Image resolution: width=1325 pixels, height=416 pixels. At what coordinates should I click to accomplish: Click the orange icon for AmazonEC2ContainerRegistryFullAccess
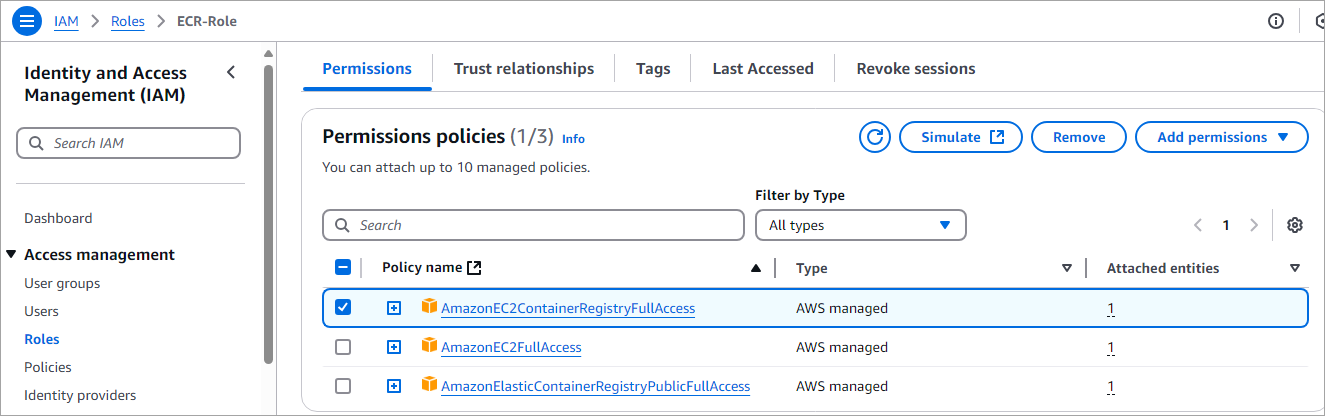[430, 307]
